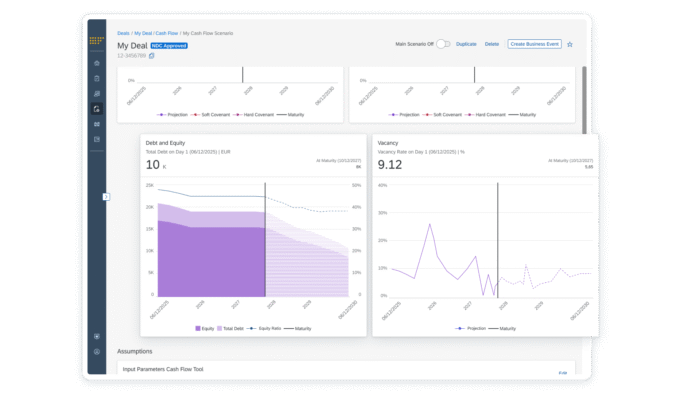Toggle Total Debt series in legend
700x394 pixels.
click(230, 328)
